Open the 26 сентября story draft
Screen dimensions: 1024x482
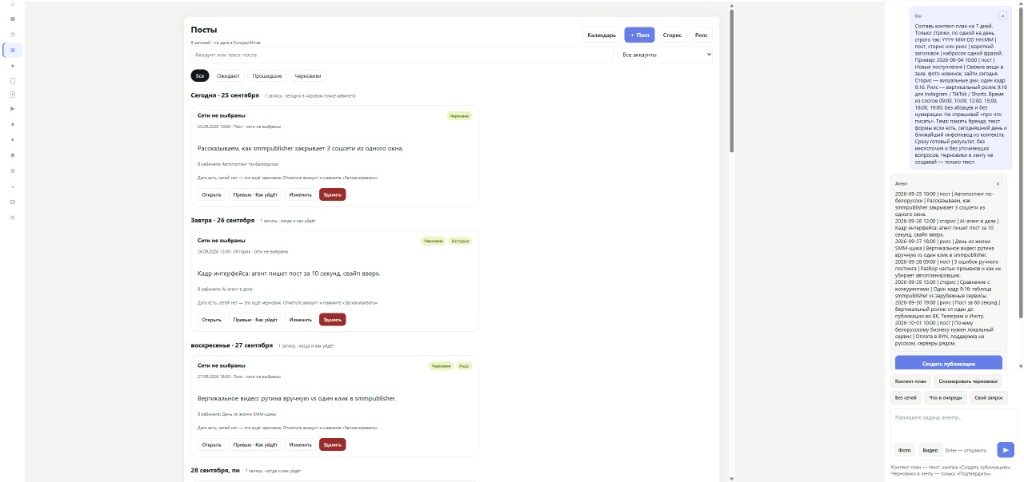212,319
